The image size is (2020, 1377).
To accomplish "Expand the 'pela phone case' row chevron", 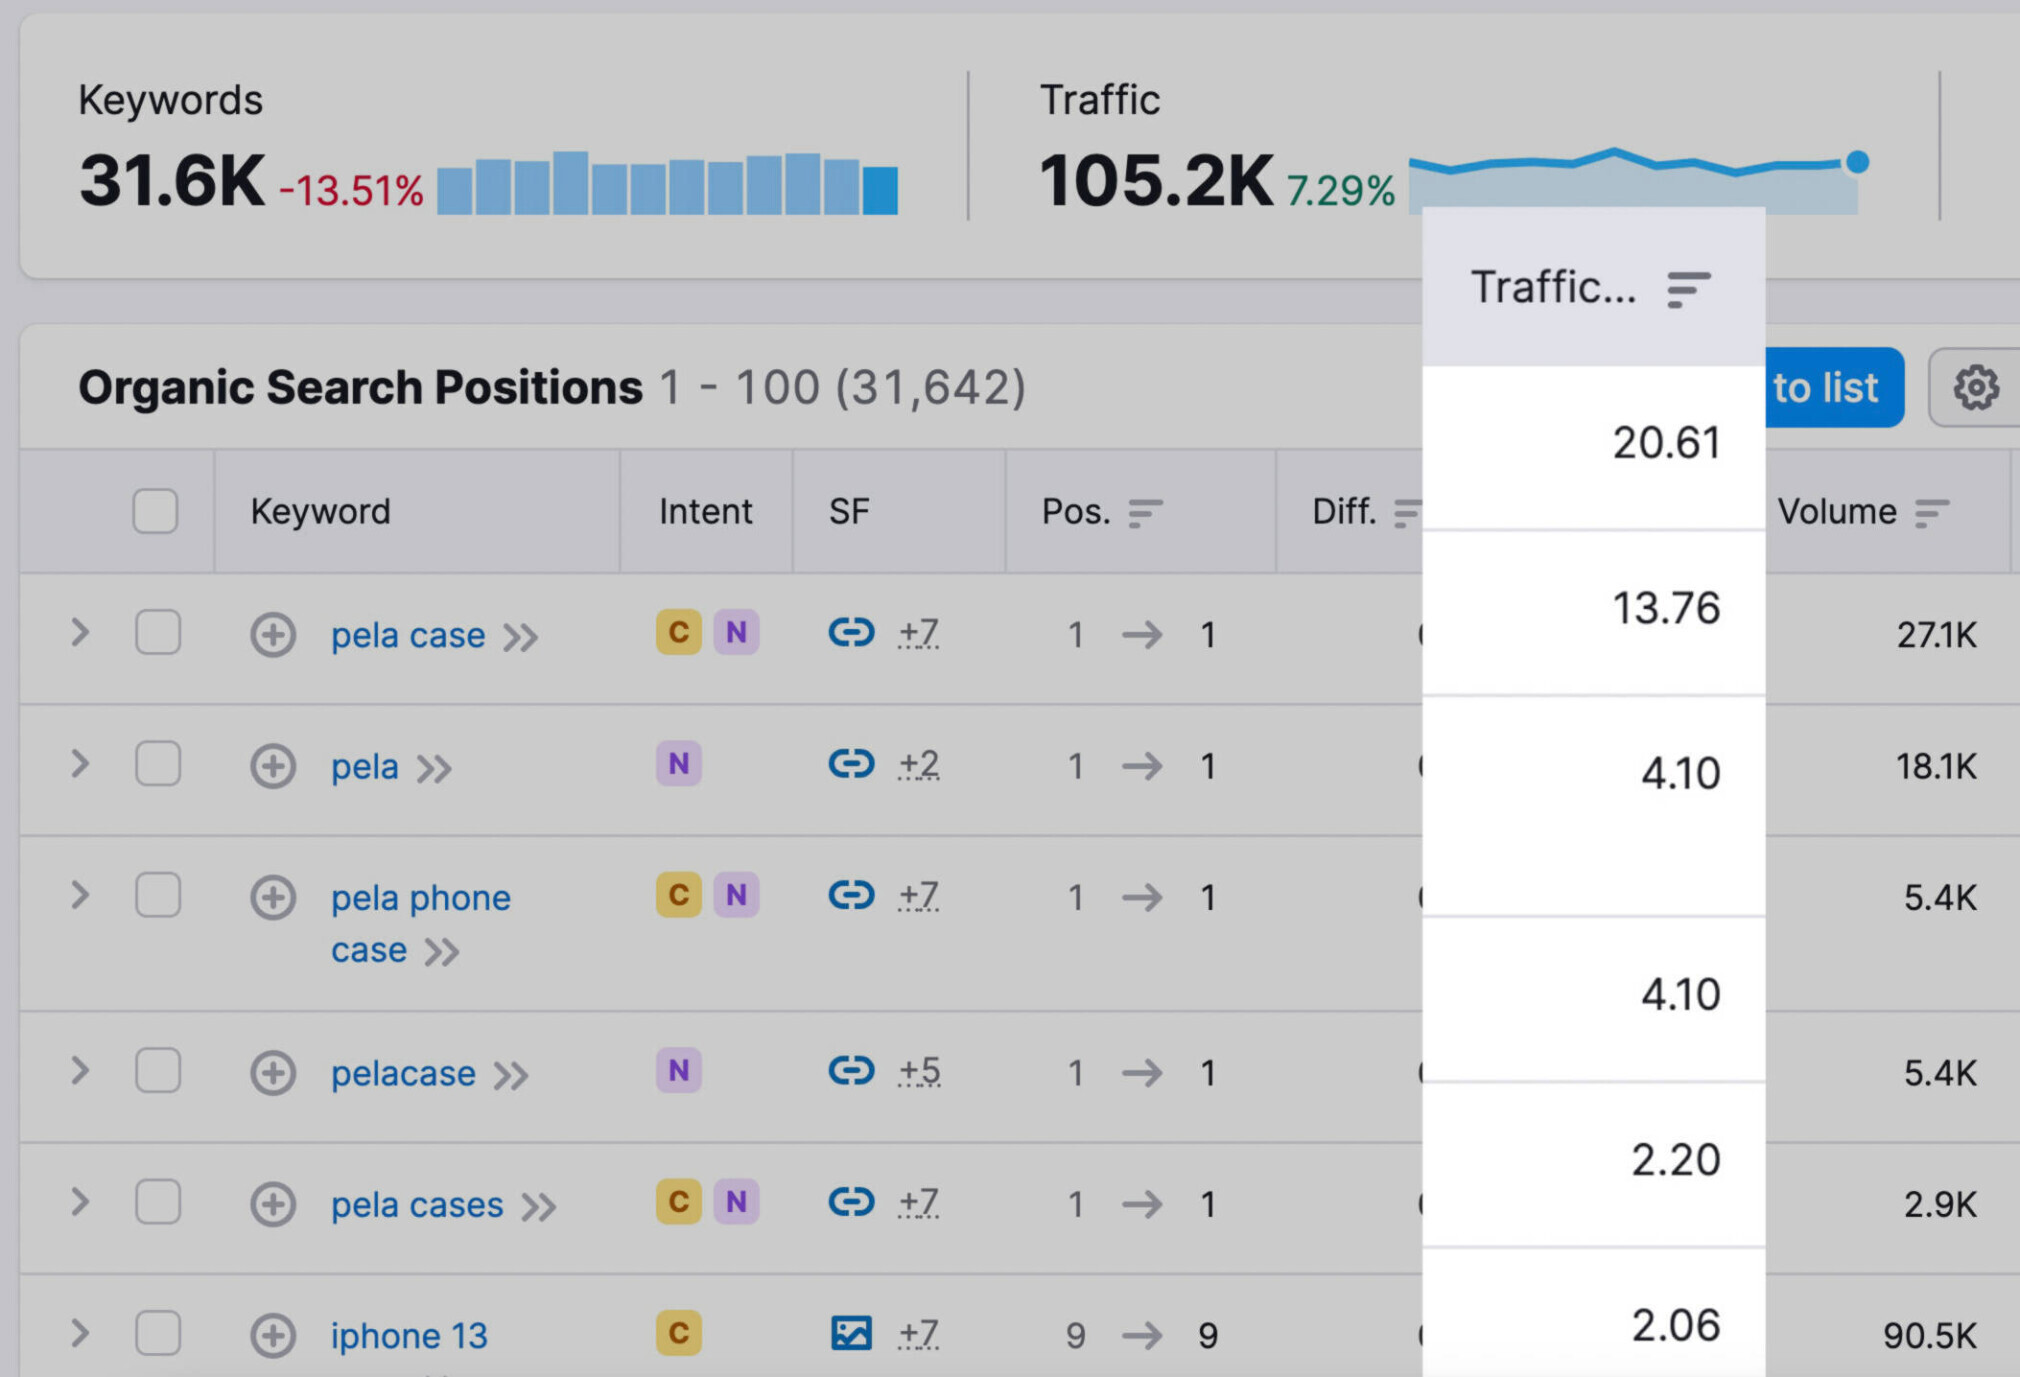I will tap(80, 895).
